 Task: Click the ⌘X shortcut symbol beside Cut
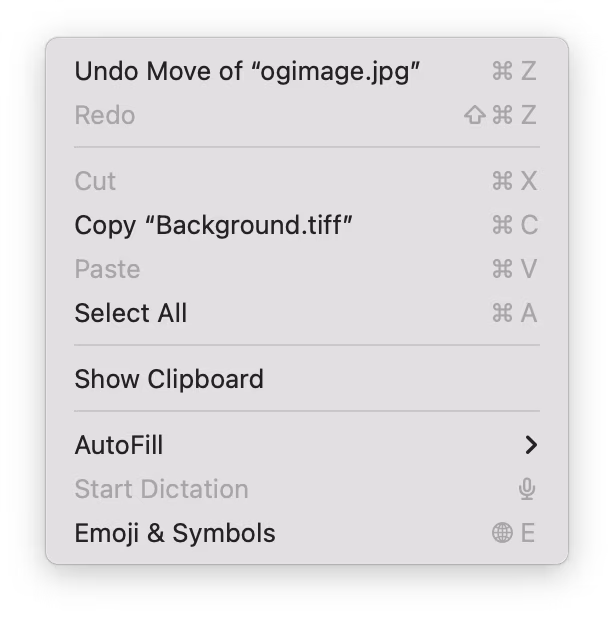point(514,181)
